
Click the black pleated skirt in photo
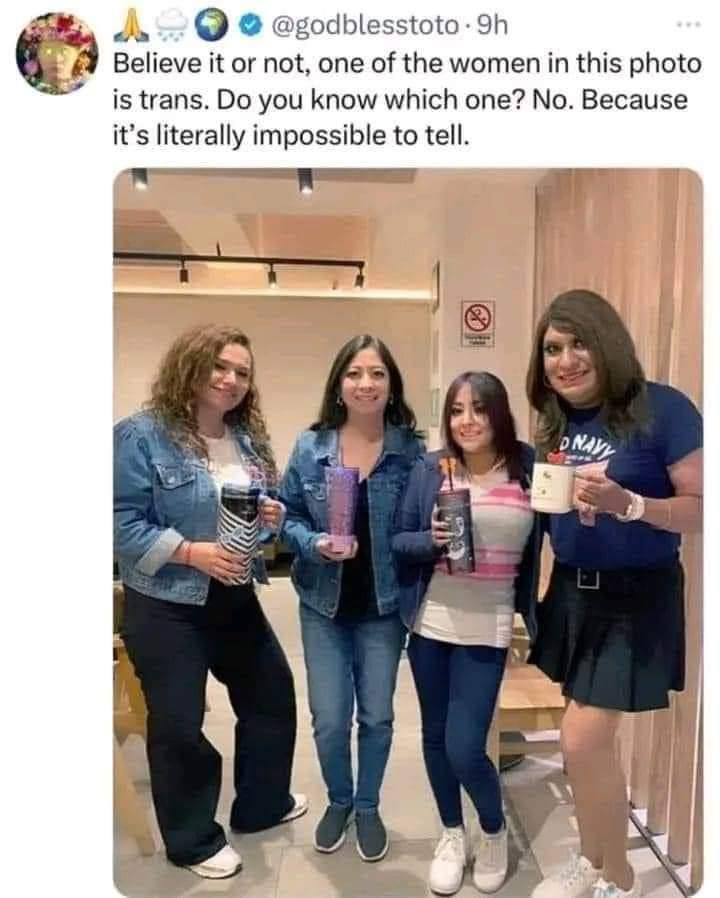[611, 635]
